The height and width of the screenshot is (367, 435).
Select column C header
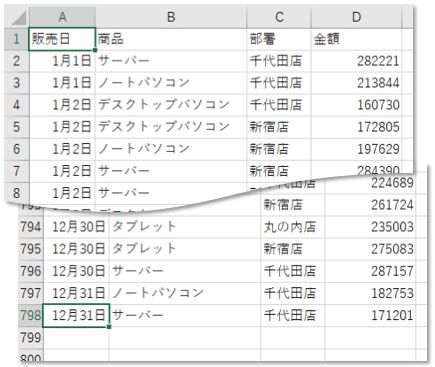coord(279,17)
